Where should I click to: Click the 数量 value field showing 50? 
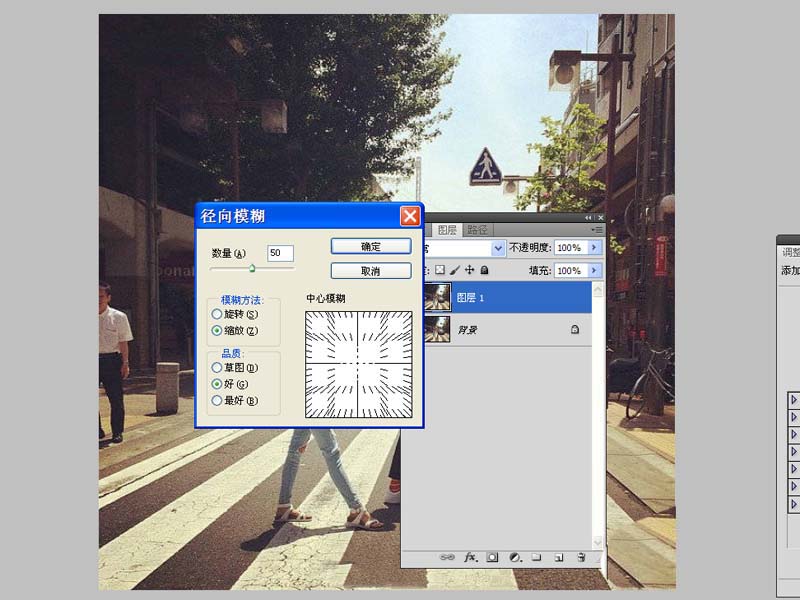(280, 253)
